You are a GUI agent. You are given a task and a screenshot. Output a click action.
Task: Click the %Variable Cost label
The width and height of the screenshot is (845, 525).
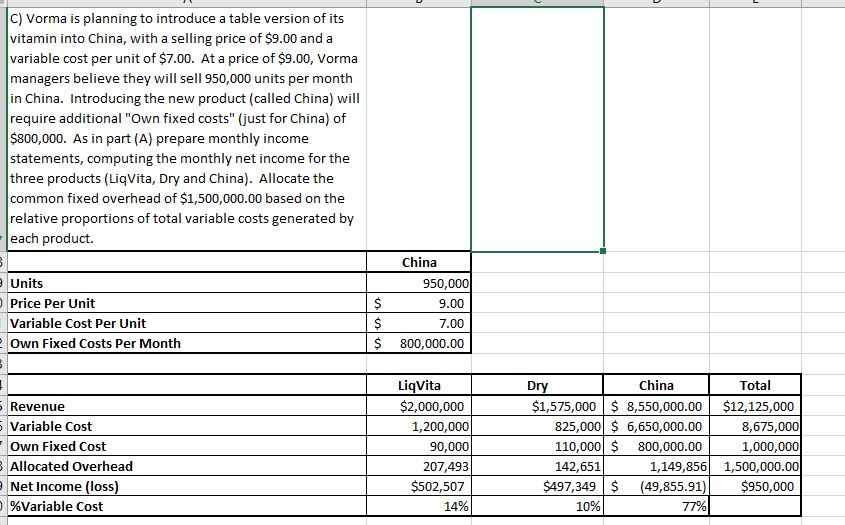click(x=186, y=506)
